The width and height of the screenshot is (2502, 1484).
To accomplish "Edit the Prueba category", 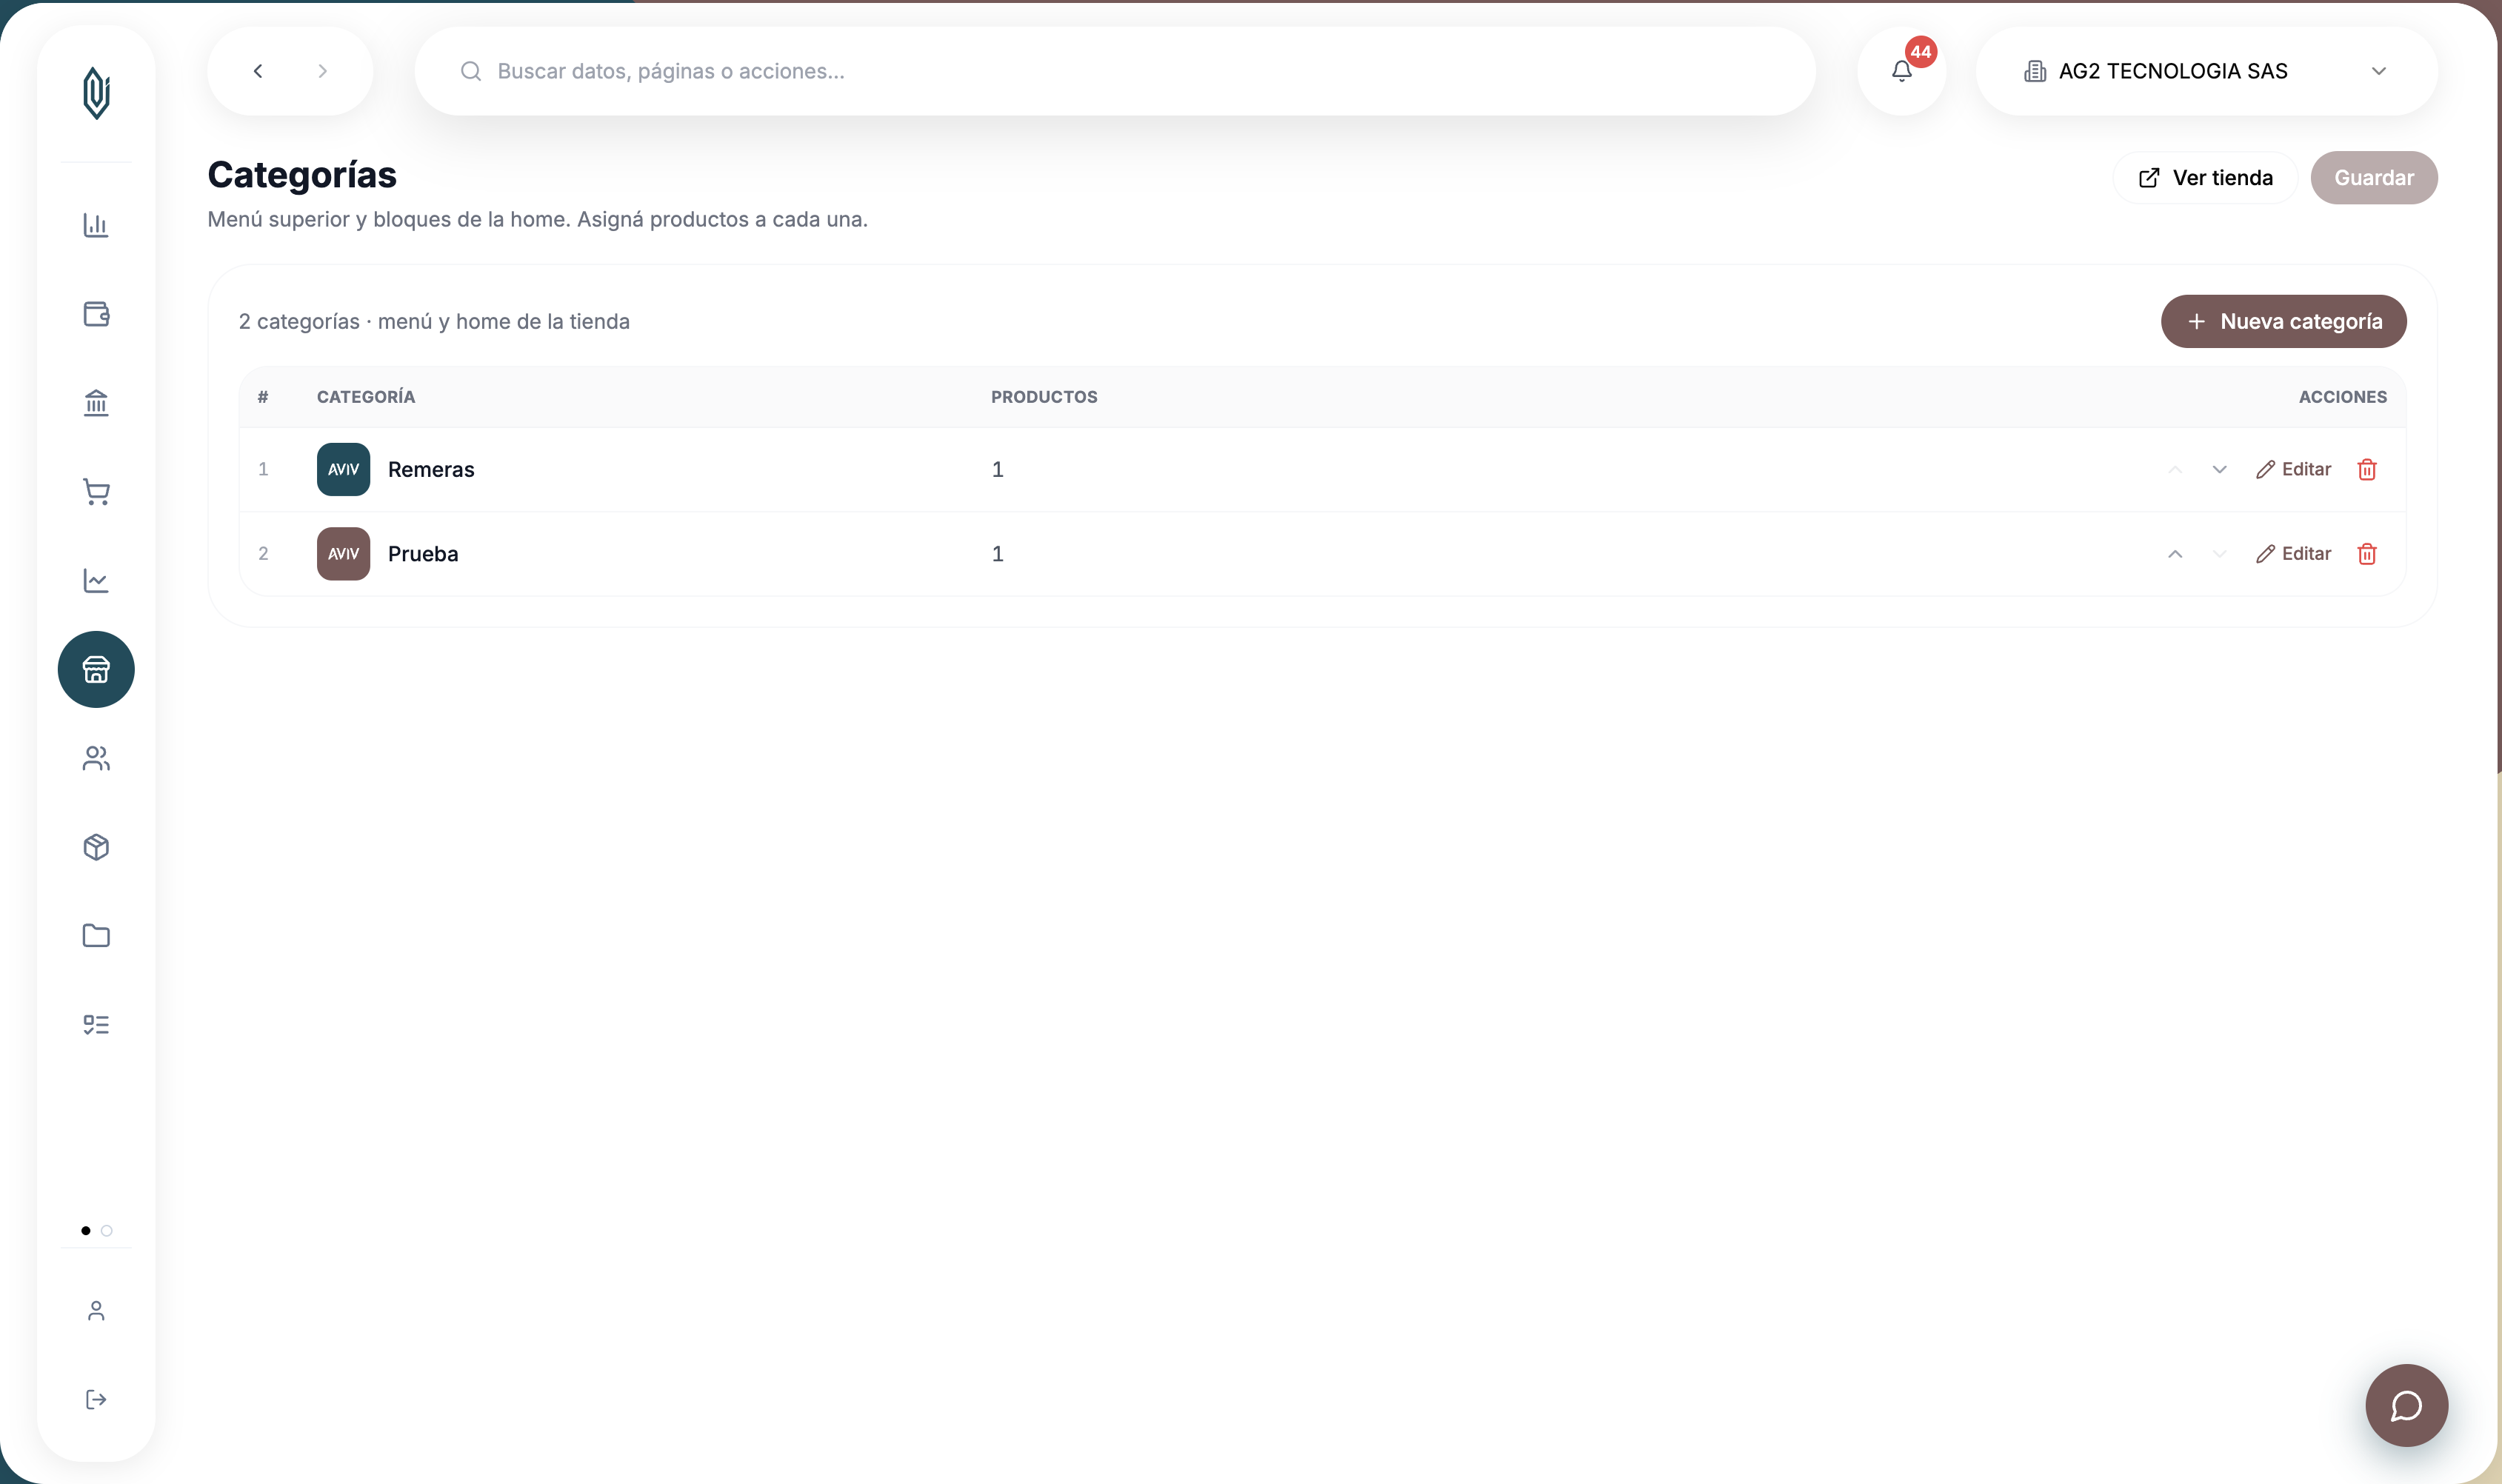I will tap(2293, 554).
